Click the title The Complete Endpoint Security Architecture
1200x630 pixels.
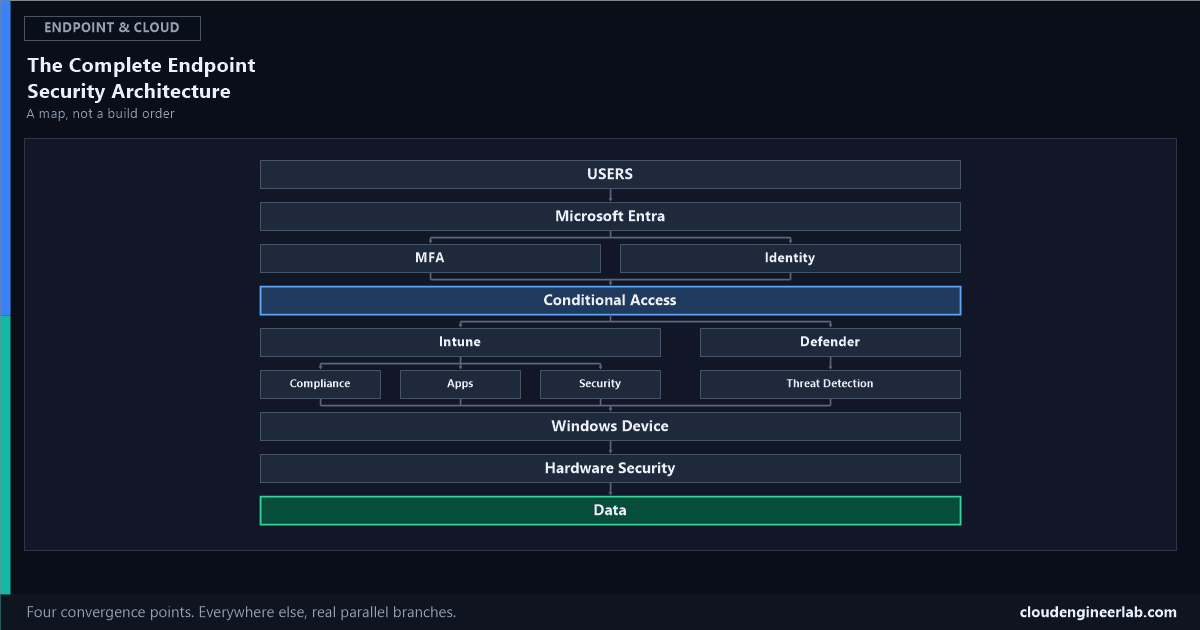point(141,78)
